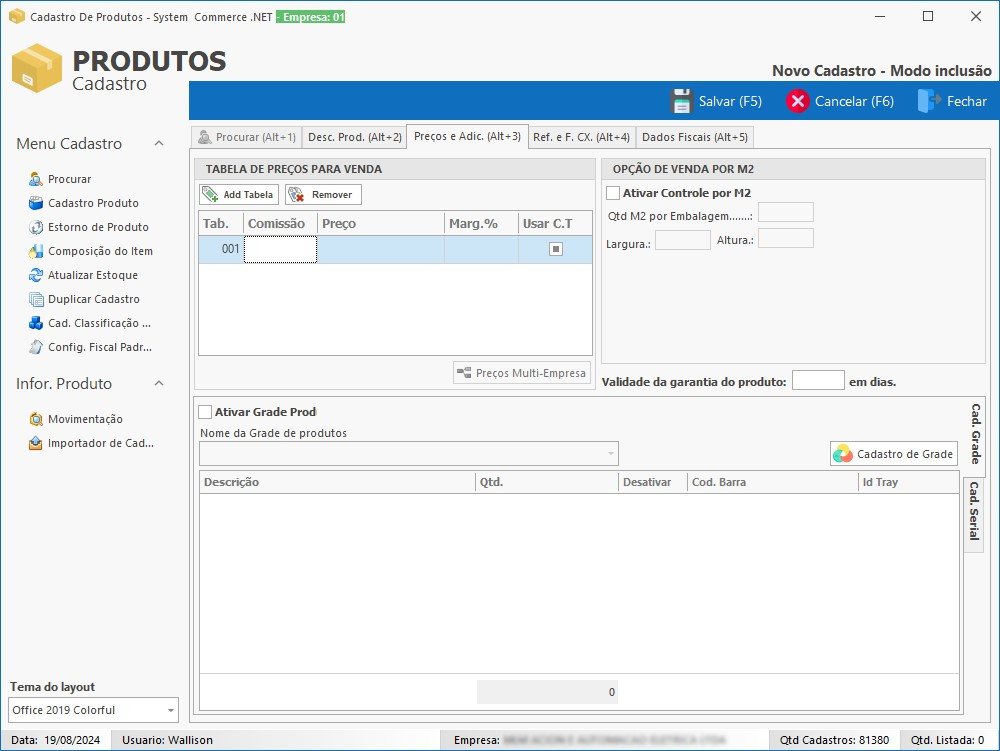
Task: Collapse the Menu Cadastro section
Action: [x=159, y=144]
